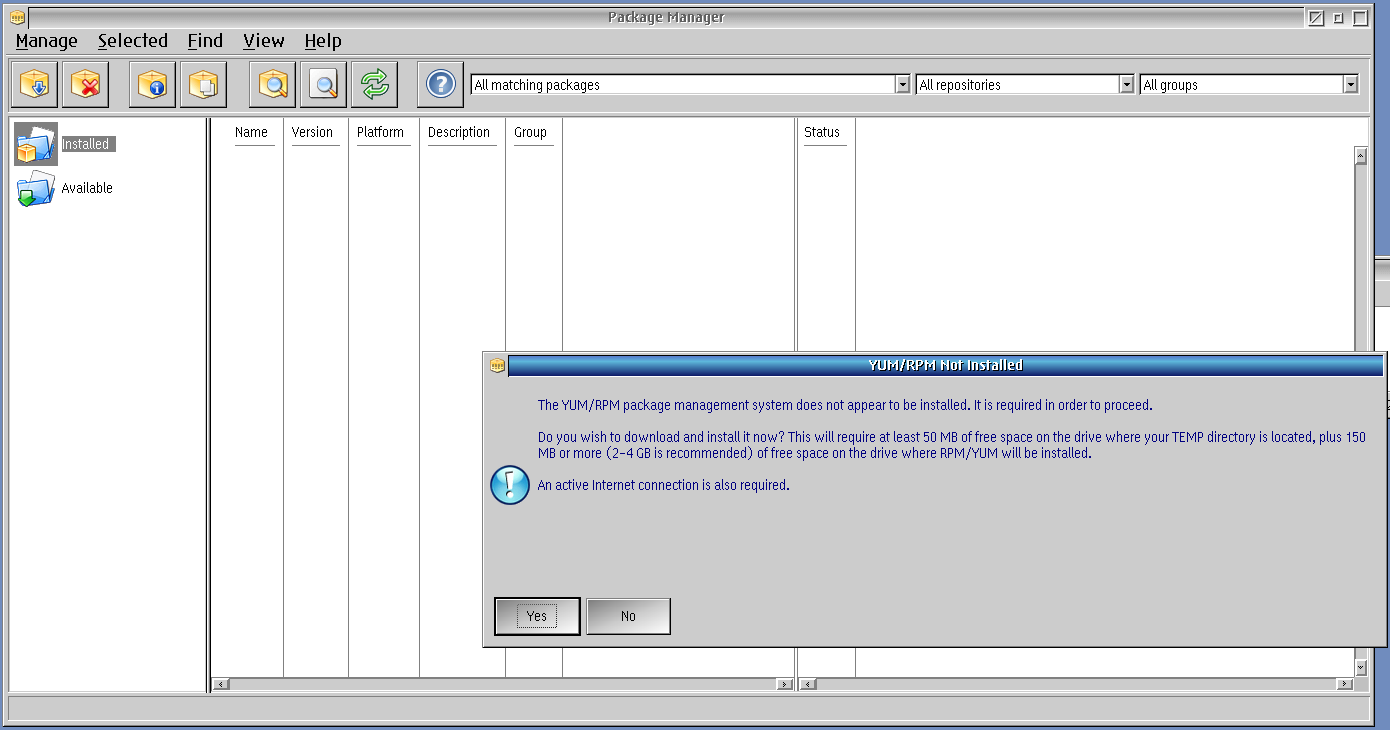Click the Status column header
The width and height of the screenshot is (1390, 730).
(x=822, y=132)
